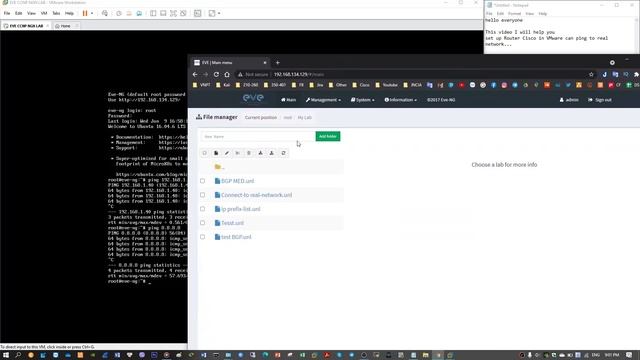Click the import upload icon
This screenshot has height=360, width=640.
click(260, 153)
